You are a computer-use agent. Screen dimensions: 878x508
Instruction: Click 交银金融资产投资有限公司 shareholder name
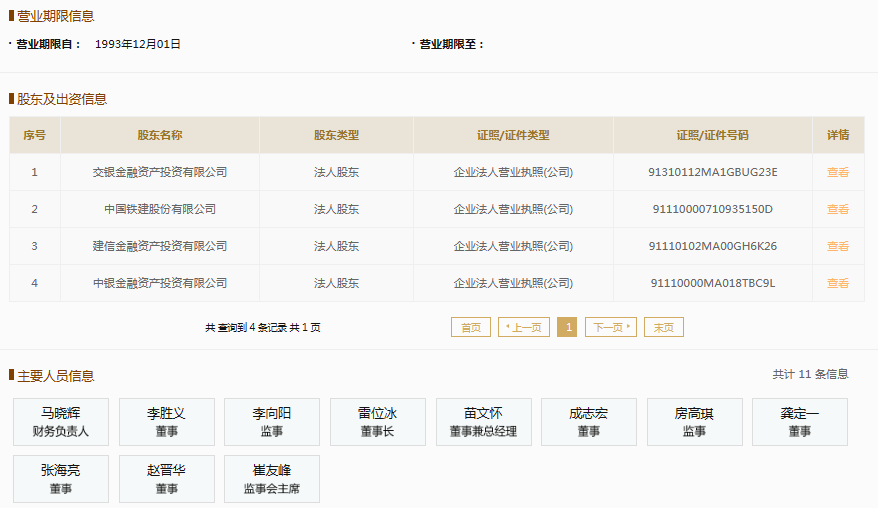160,173
